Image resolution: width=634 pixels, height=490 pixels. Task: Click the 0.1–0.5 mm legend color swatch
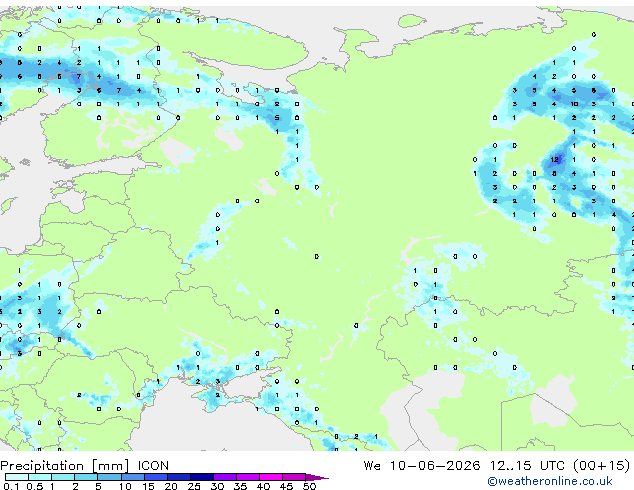pyautogui.click(x=17, y=477)
